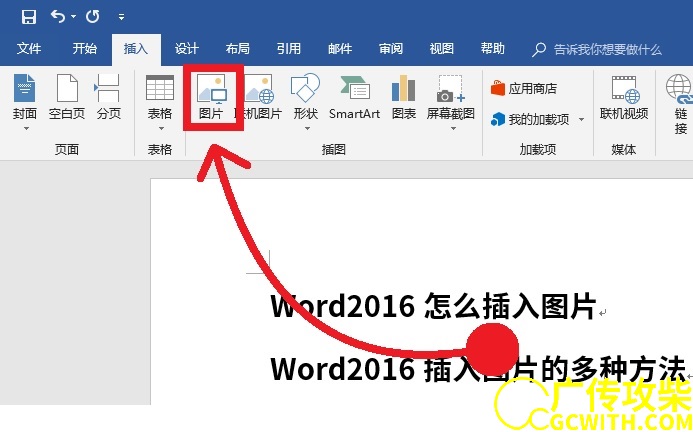Expand the 表格 dropdown arrow
Image resolution: width=693 pixels, height=432 pixels.
(x=161, y=129)
